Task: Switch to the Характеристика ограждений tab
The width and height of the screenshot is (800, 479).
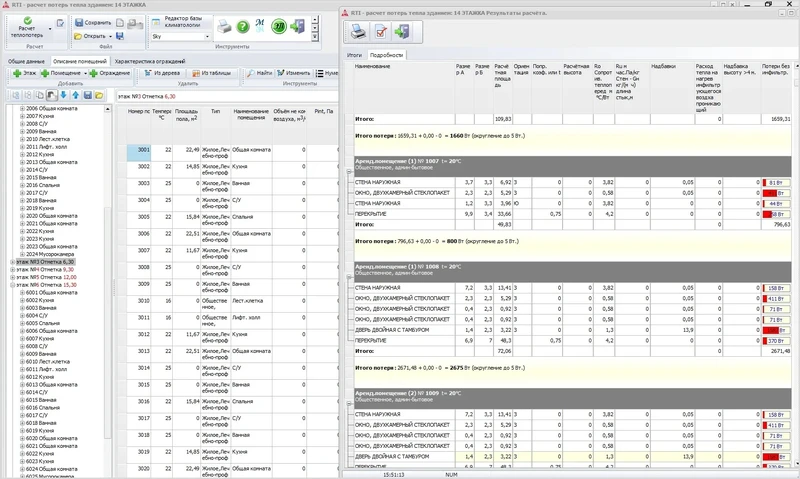Action: click(149, 61)
